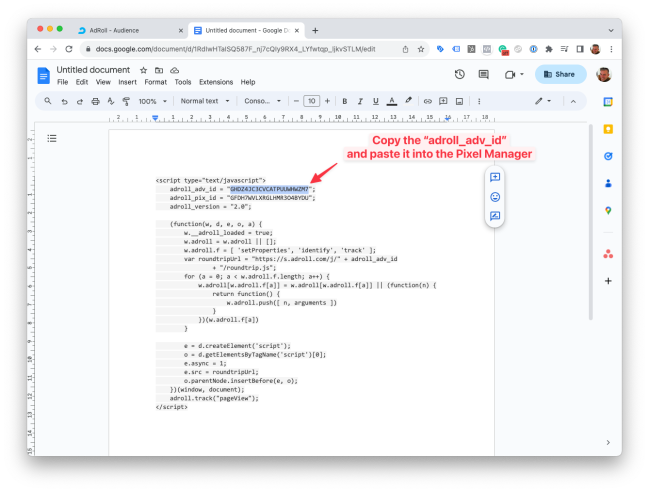Image resolution: width=649 pixels, height=492 pixels.
Task: Open the zoom 100% dropdown
Action: (153, 101)
